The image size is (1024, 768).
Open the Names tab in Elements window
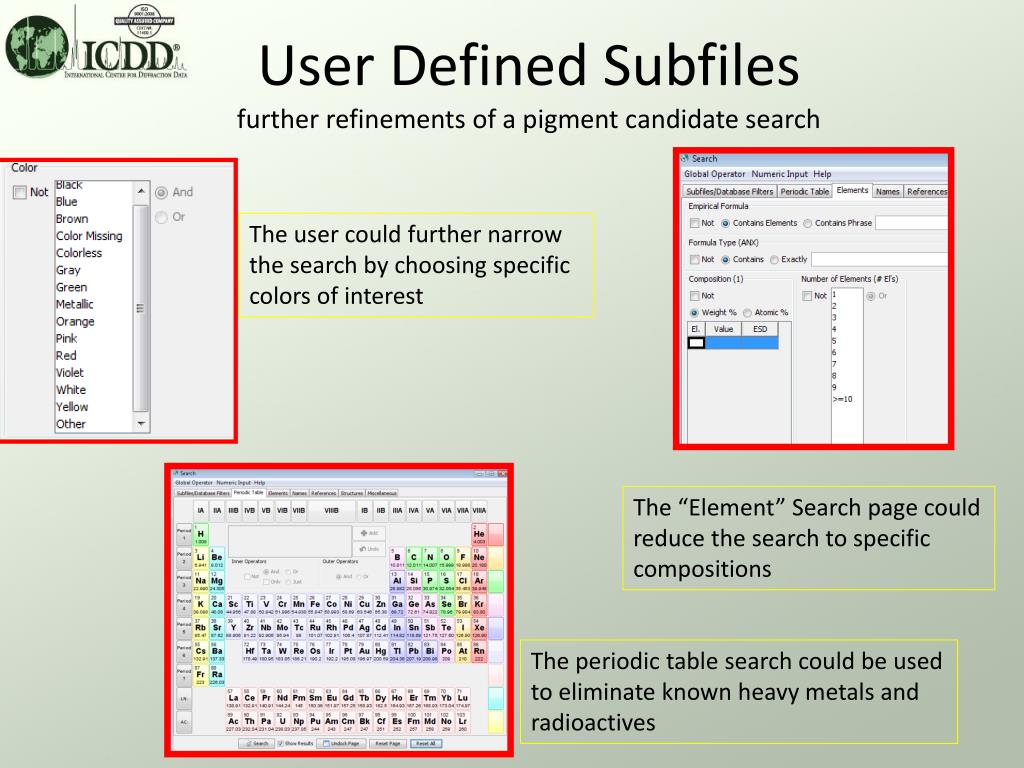(x=888, y=191)
